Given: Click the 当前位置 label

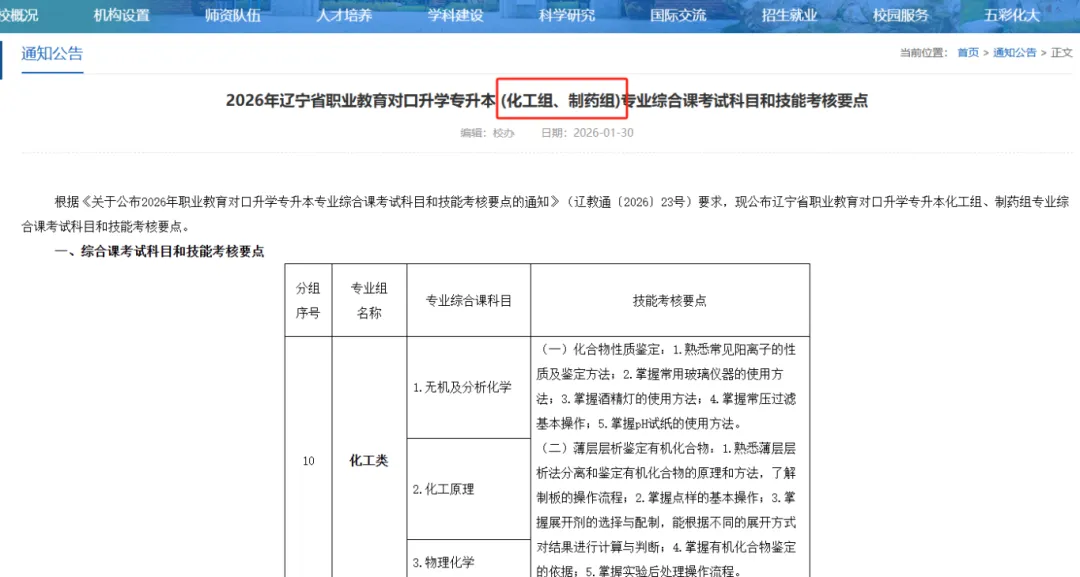Looking at the screenshot, I should click(924, 52).
